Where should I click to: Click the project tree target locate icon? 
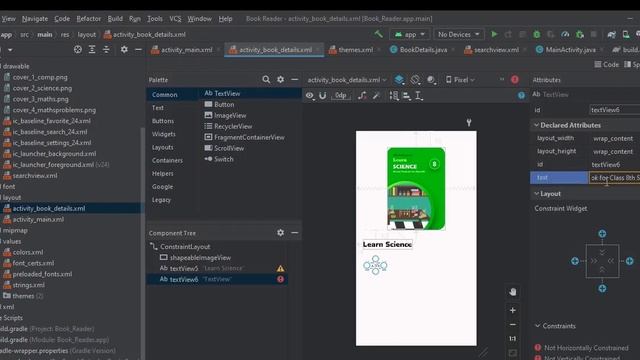(78, 49)
